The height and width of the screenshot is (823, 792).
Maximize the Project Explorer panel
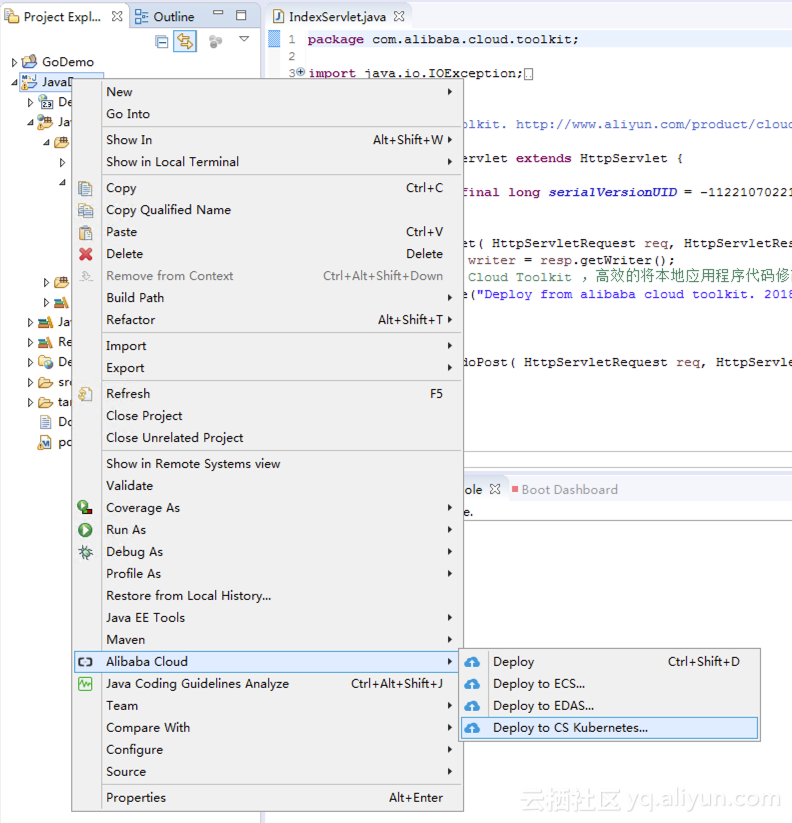pyautogui.click(x=241, y=15)
